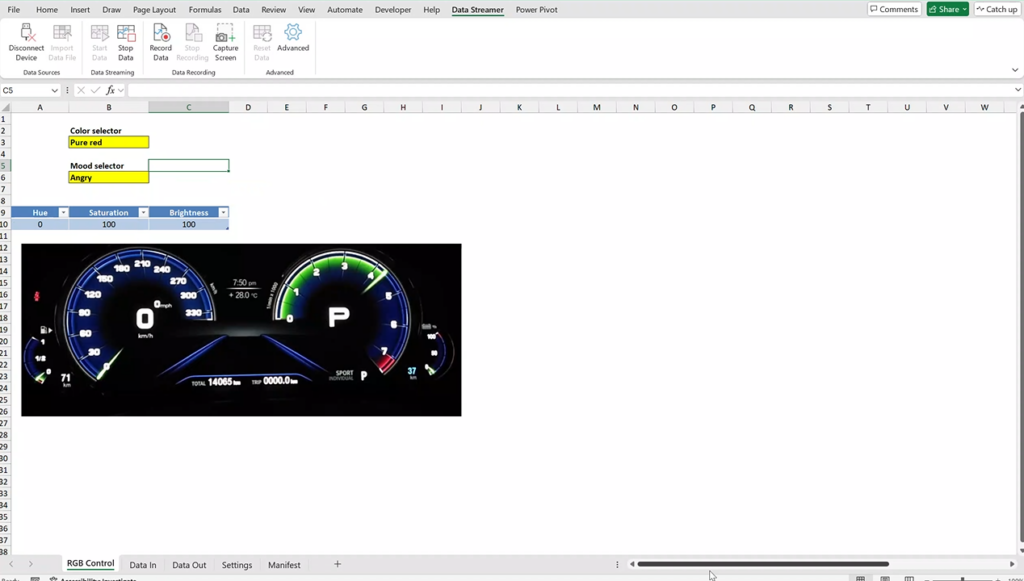Click the horizontal scrollbar thumb
This screenshot has height=581, width=1024.
click(762, 564)
